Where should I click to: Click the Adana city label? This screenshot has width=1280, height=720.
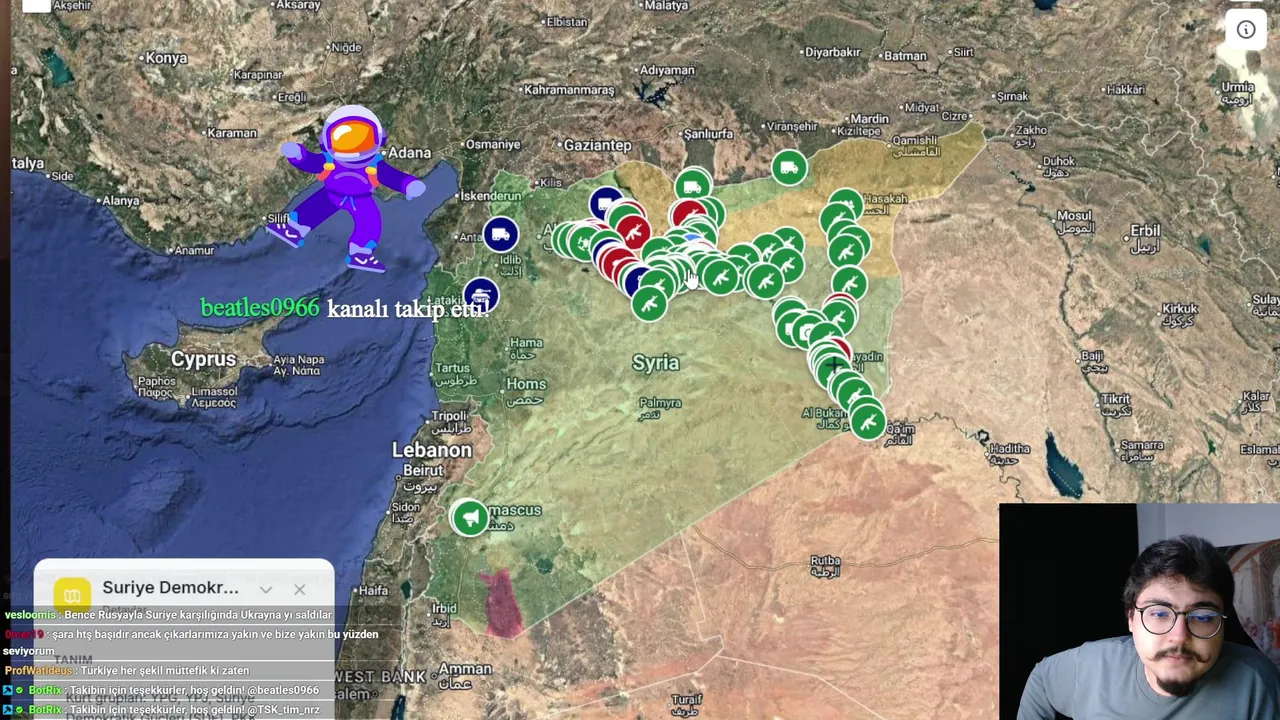pyautogui.click(x=409, y=153)
